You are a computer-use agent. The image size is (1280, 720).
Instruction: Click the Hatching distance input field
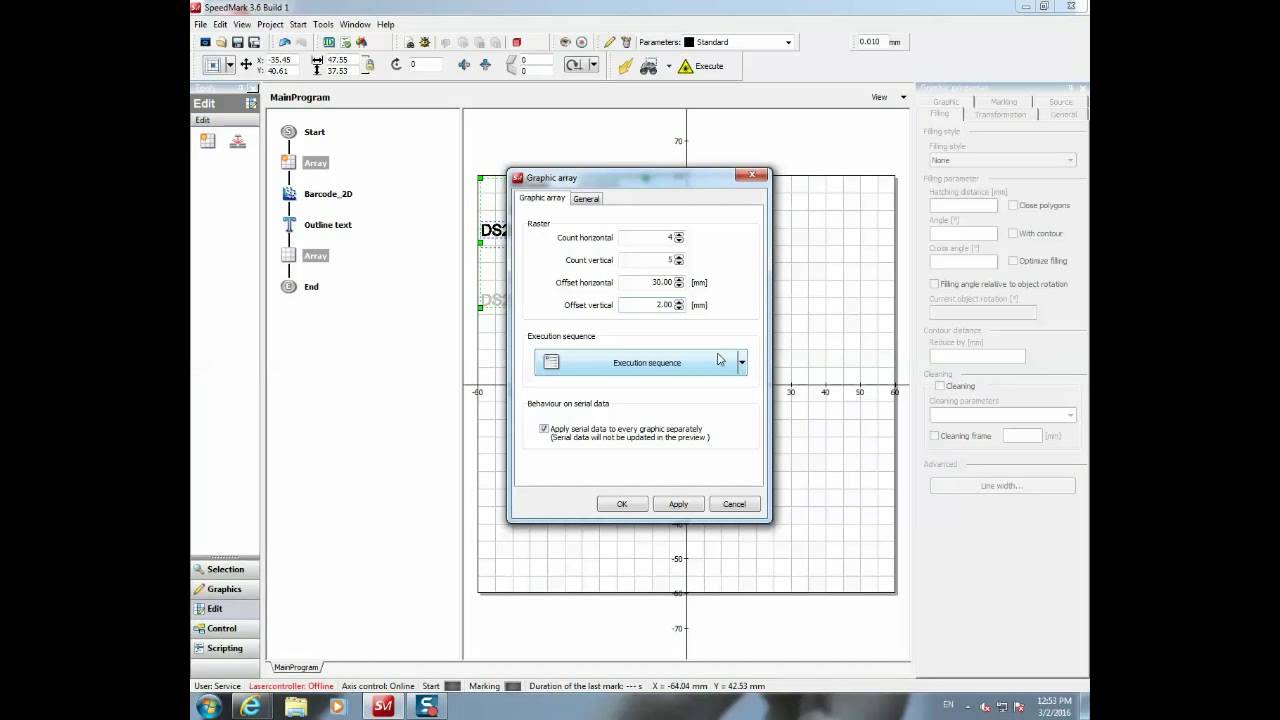[x=963, y=205]
